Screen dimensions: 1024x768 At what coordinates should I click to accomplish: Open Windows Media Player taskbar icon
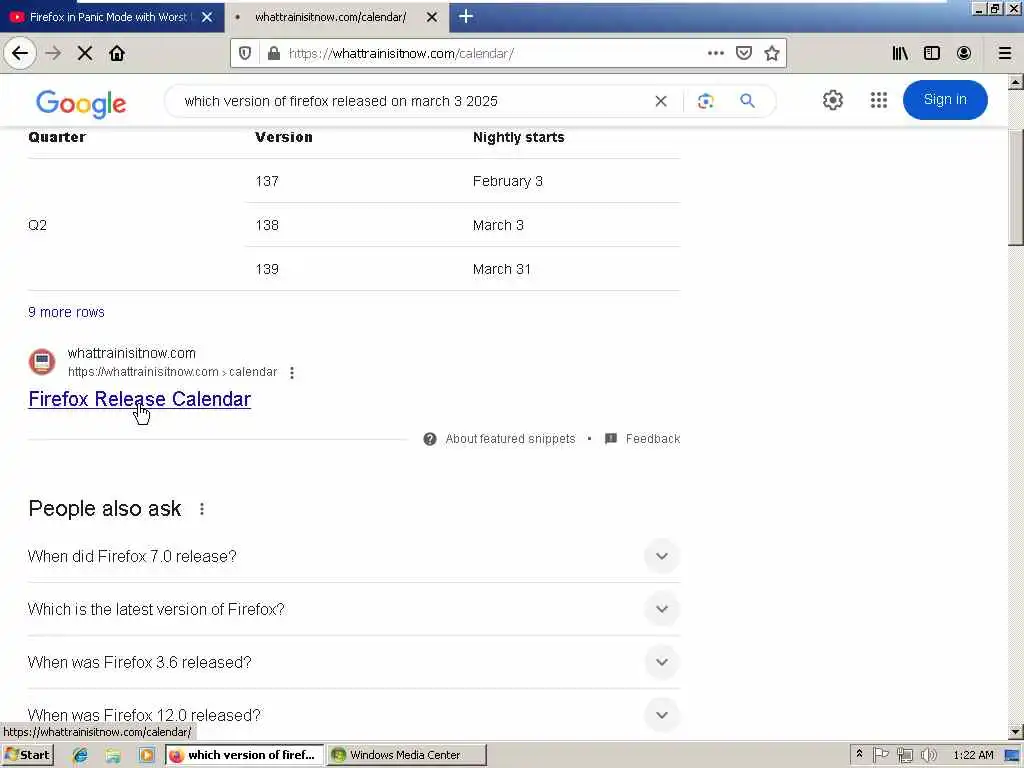pyautogui.click(x=147, y=755)
